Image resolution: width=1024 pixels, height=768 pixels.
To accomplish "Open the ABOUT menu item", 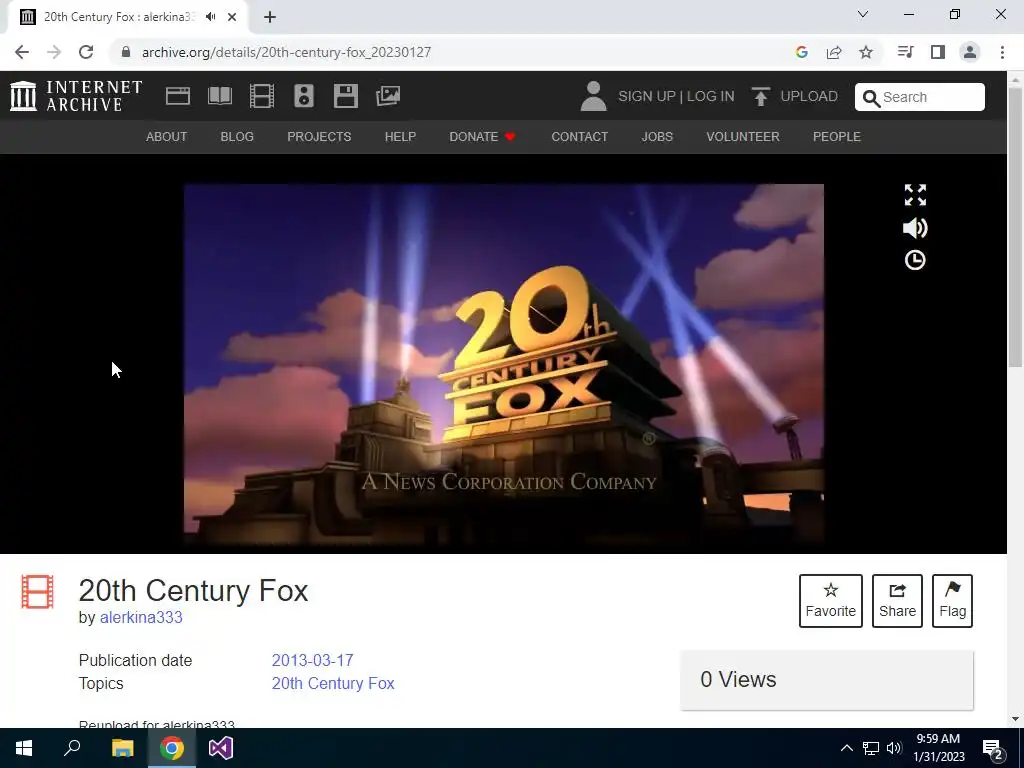I will 167,136.
